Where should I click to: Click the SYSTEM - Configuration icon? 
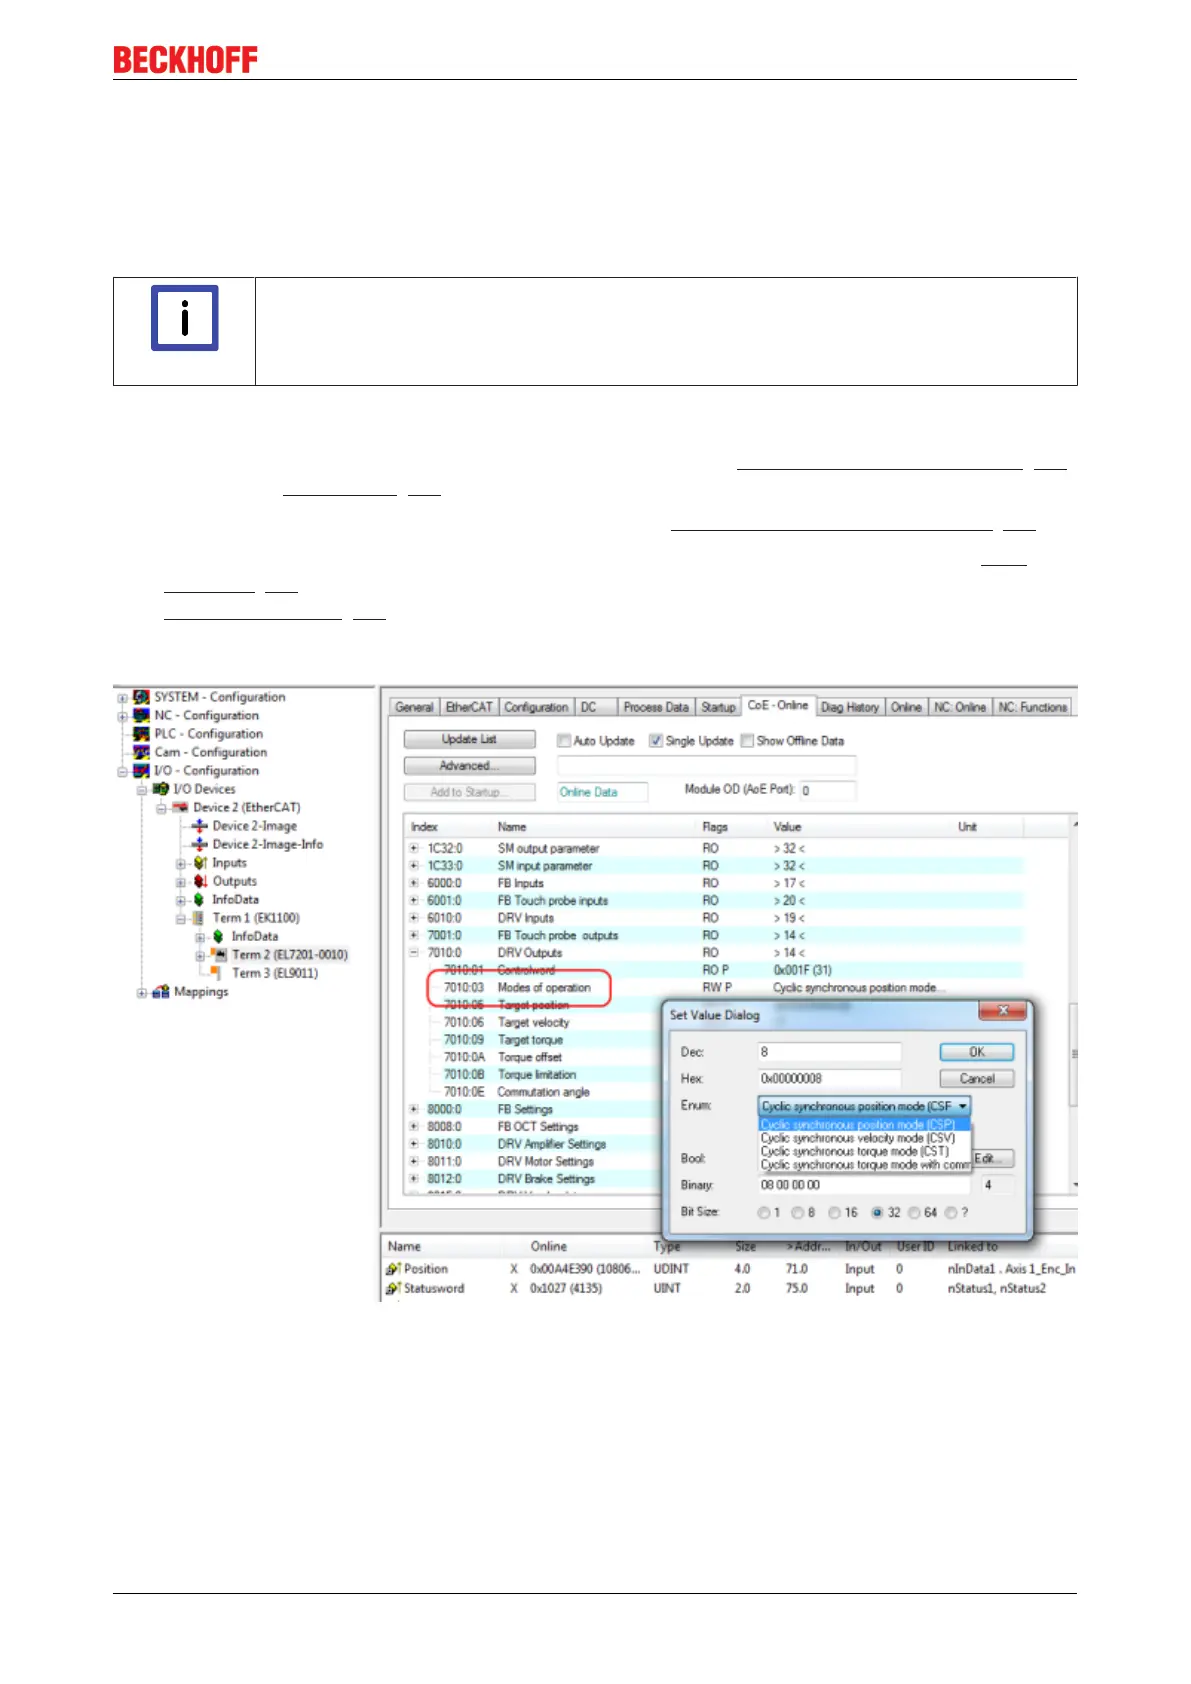point(141,697)
